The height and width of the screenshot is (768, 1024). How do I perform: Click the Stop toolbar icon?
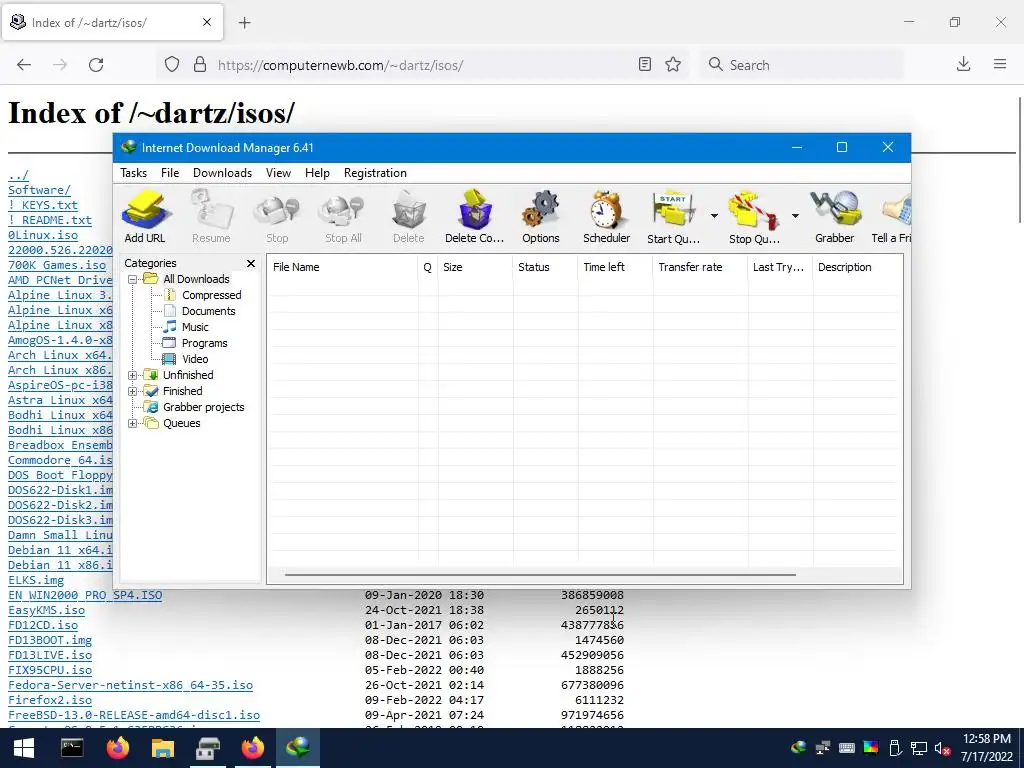(277, 217)
